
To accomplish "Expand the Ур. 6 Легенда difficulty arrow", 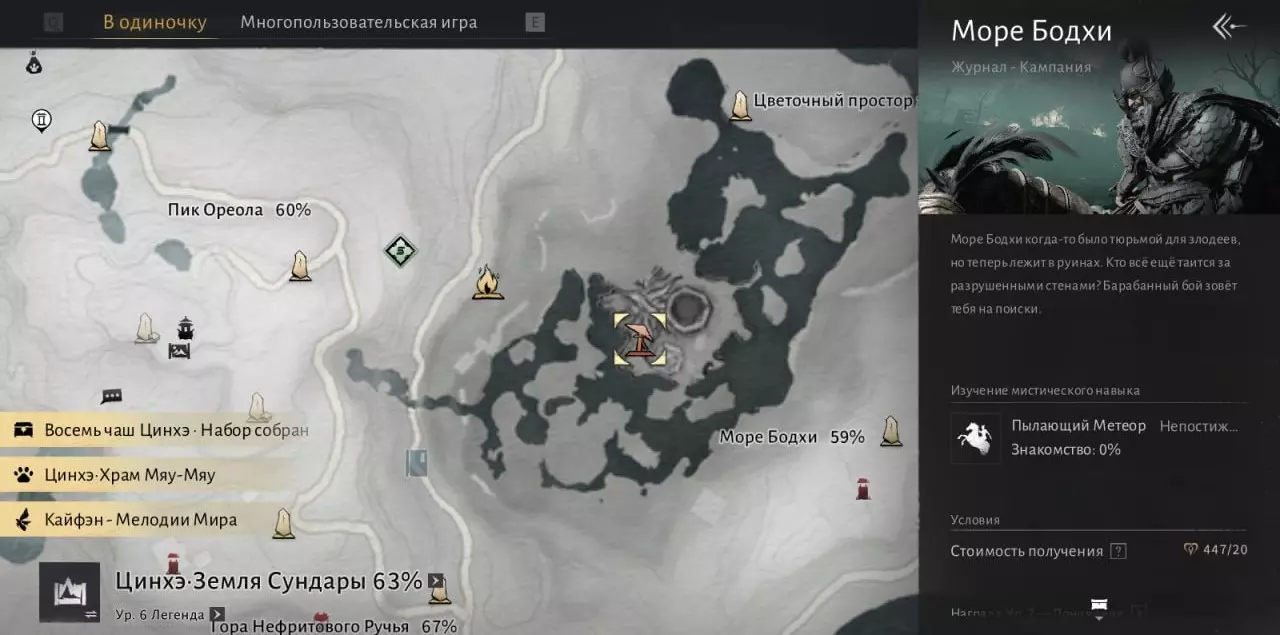I will (x=217, y=614).
